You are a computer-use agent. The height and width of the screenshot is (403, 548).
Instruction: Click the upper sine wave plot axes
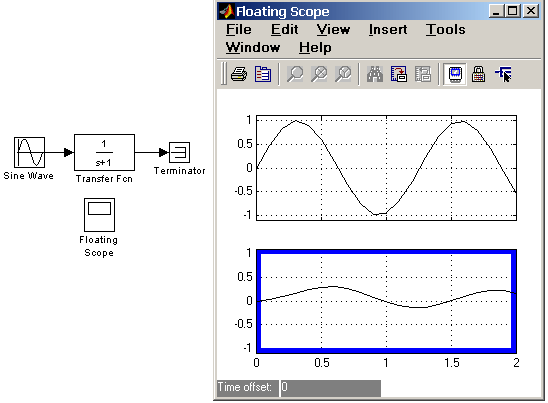tap(386, 168)
